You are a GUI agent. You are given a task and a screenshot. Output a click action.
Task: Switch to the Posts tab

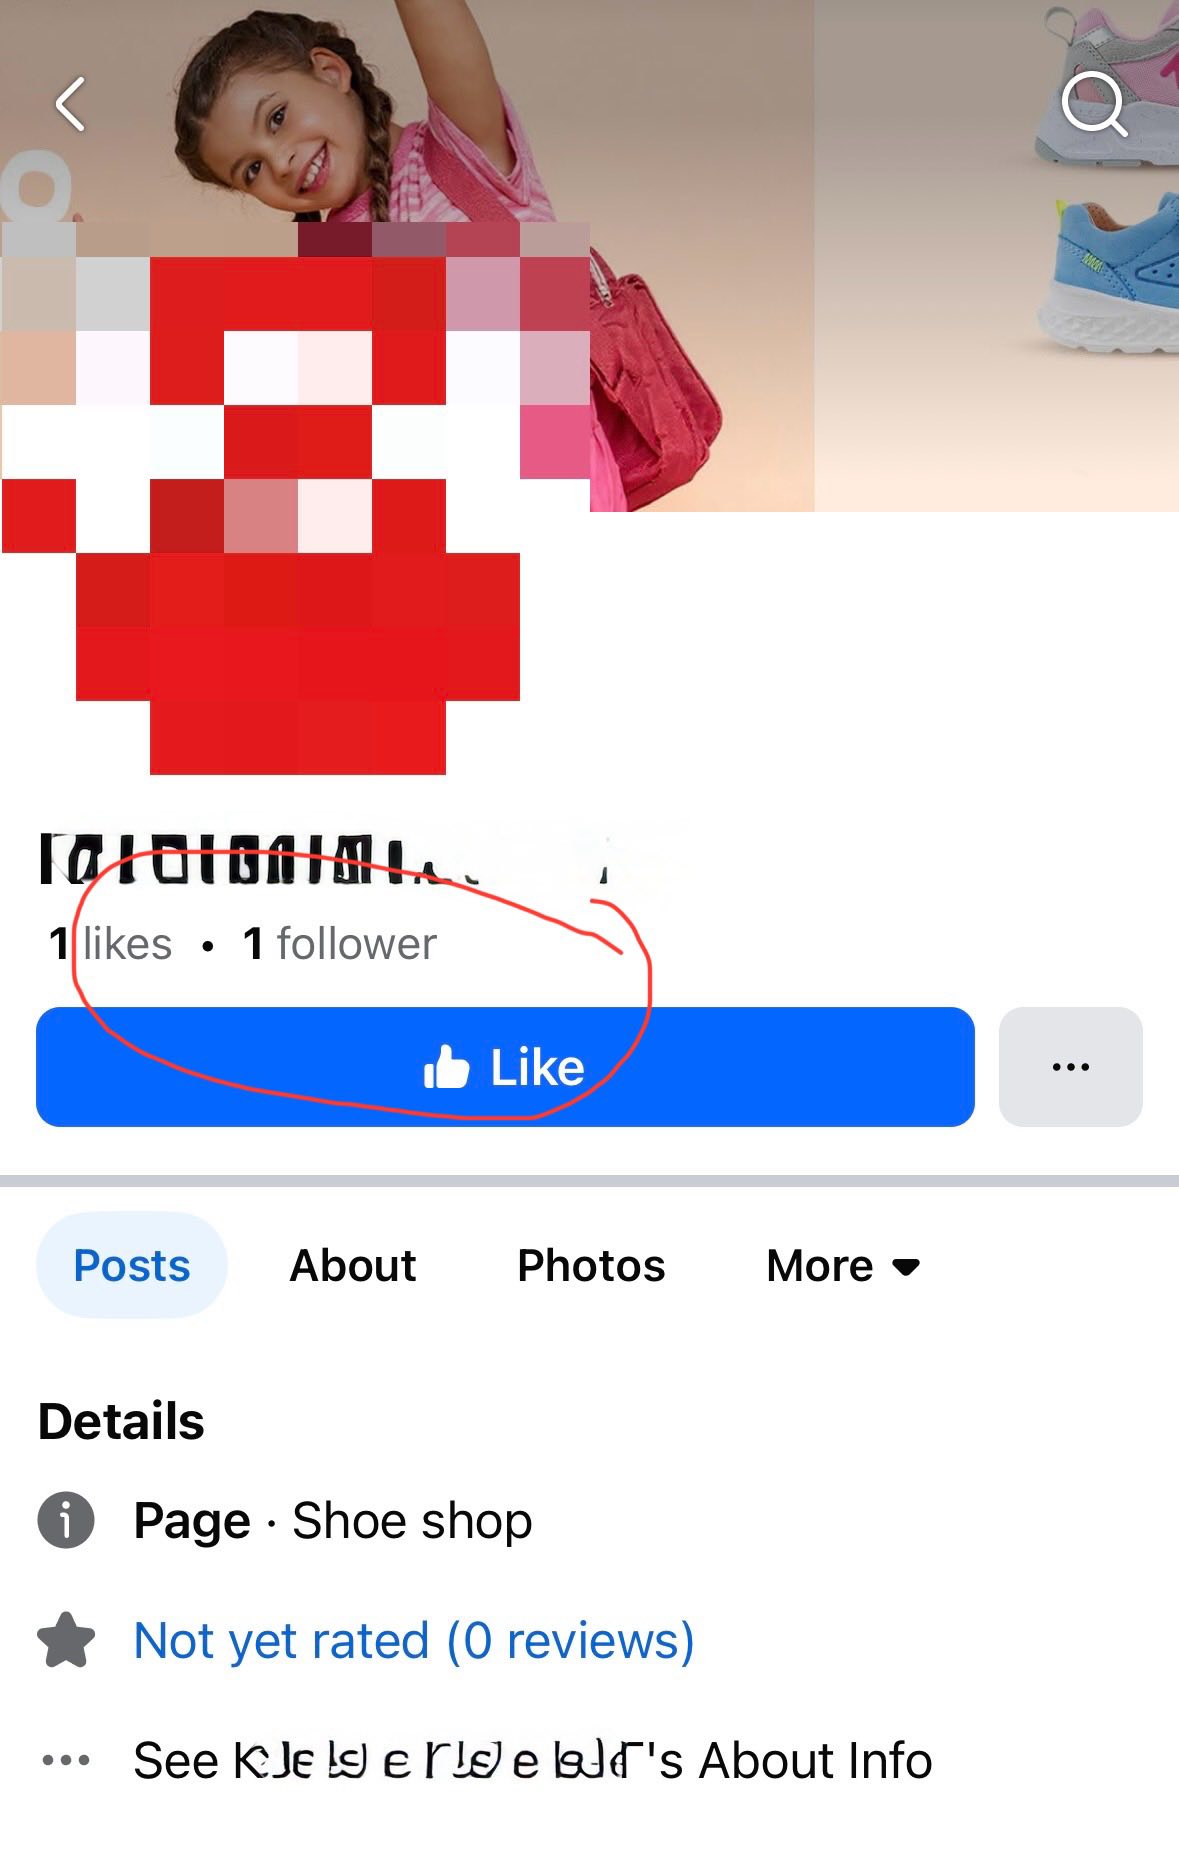click(132, 1265)
